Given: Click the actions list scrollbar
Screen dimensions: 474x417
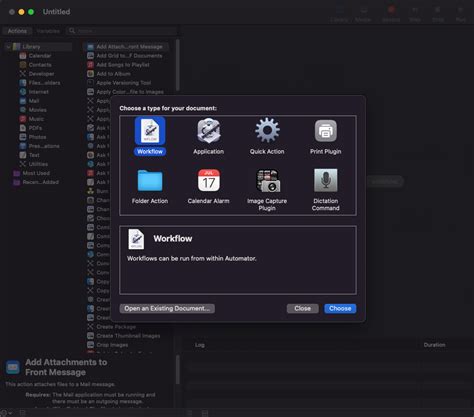Looking at the screenshot, I should pyautogui.click(x=178, y=65).
